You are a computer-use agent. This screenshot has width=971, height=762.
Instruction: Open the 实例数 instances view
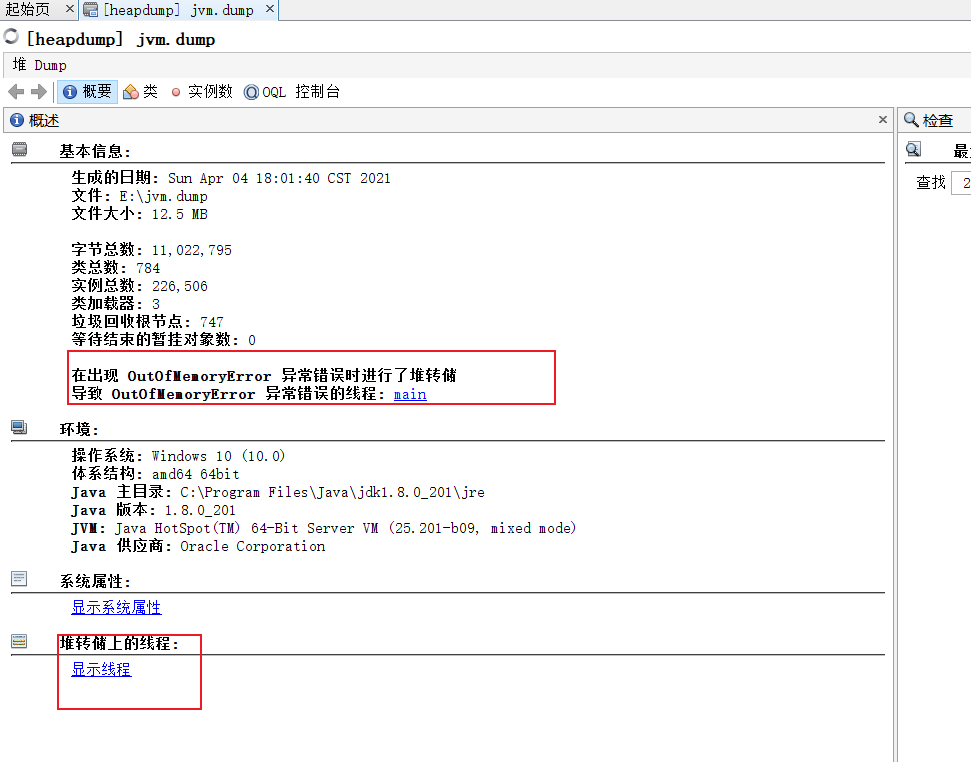[x=201, y=92]
